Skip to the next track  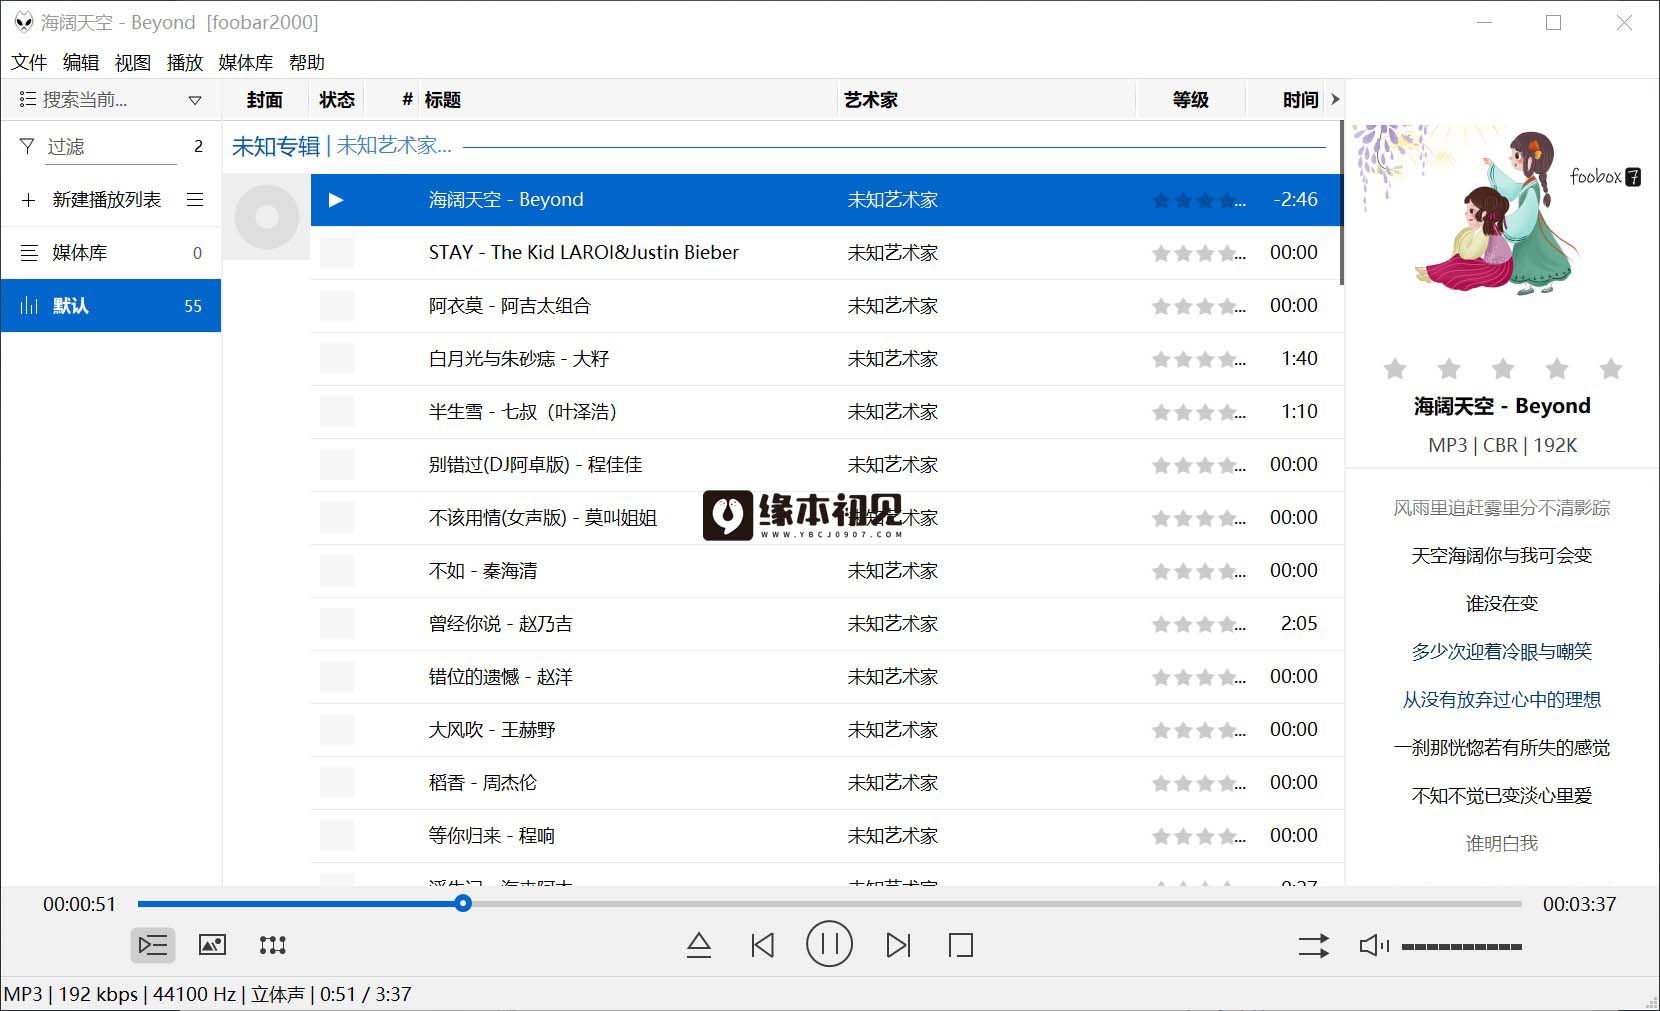pos(898,945)
